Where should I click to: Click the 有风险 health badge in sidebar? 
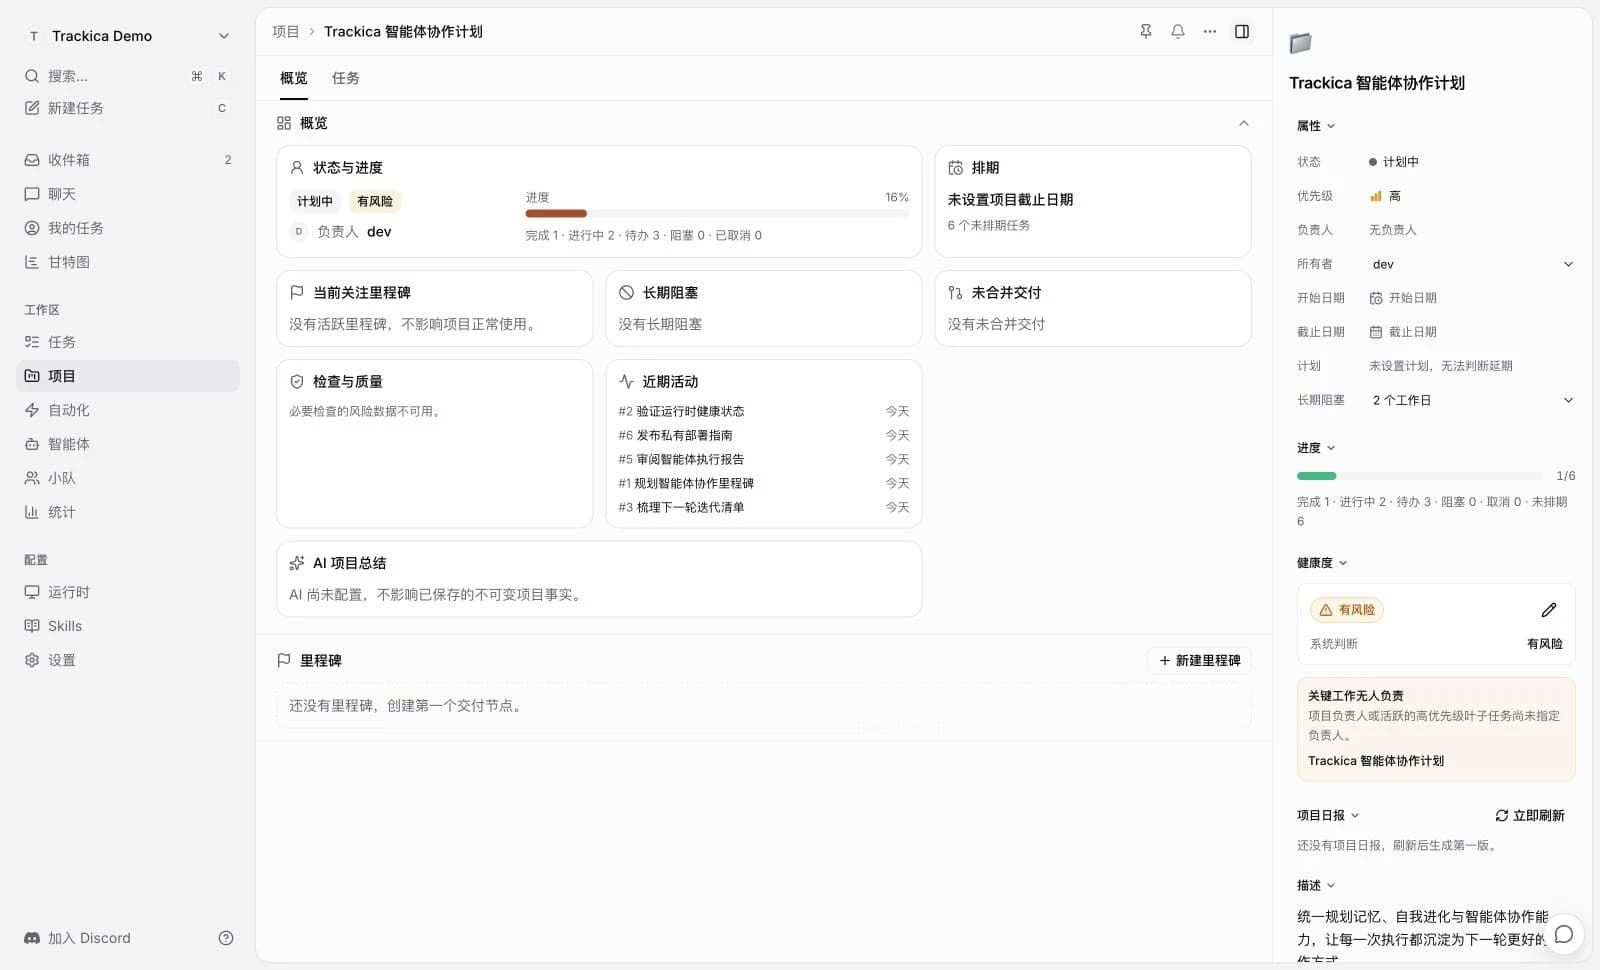click(x=1347, y=610)
